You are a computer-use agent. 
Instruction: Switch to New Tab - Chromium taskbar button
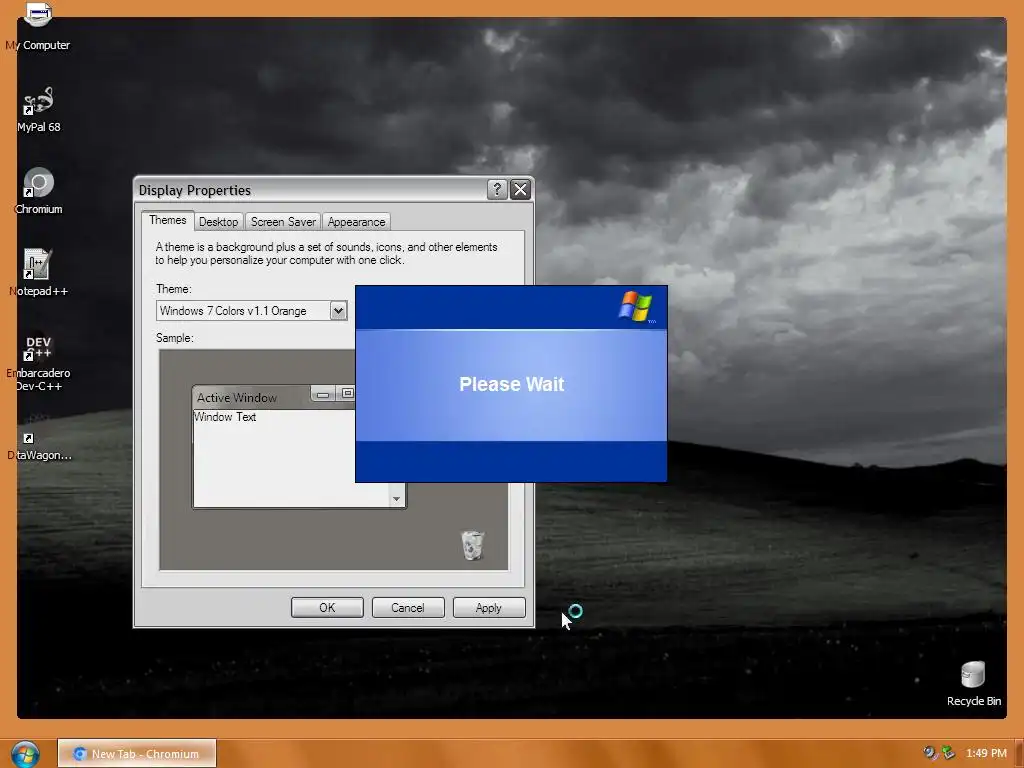[137, 754]
